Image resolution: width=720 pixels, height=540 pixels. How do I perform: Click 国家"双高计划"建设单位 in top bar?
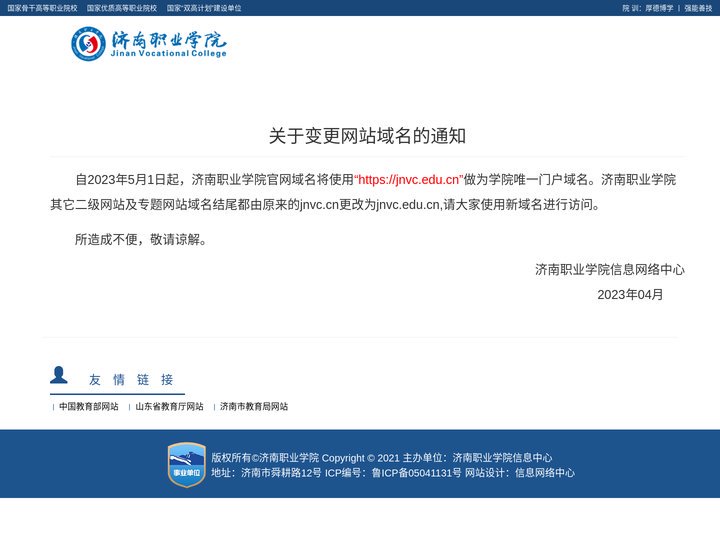tap(204, 8)
